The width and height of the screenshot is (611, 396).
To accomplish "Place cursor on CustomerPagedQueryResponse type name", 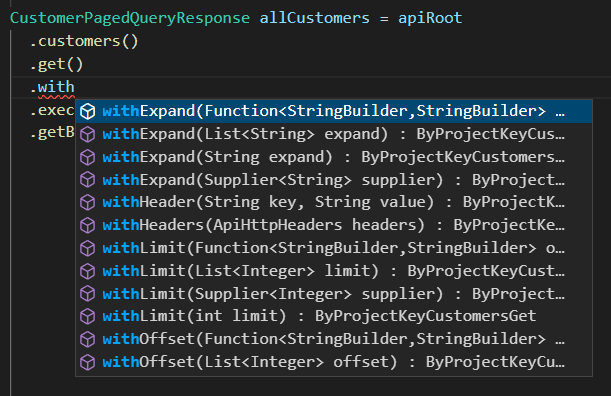I will pos(130,18).
